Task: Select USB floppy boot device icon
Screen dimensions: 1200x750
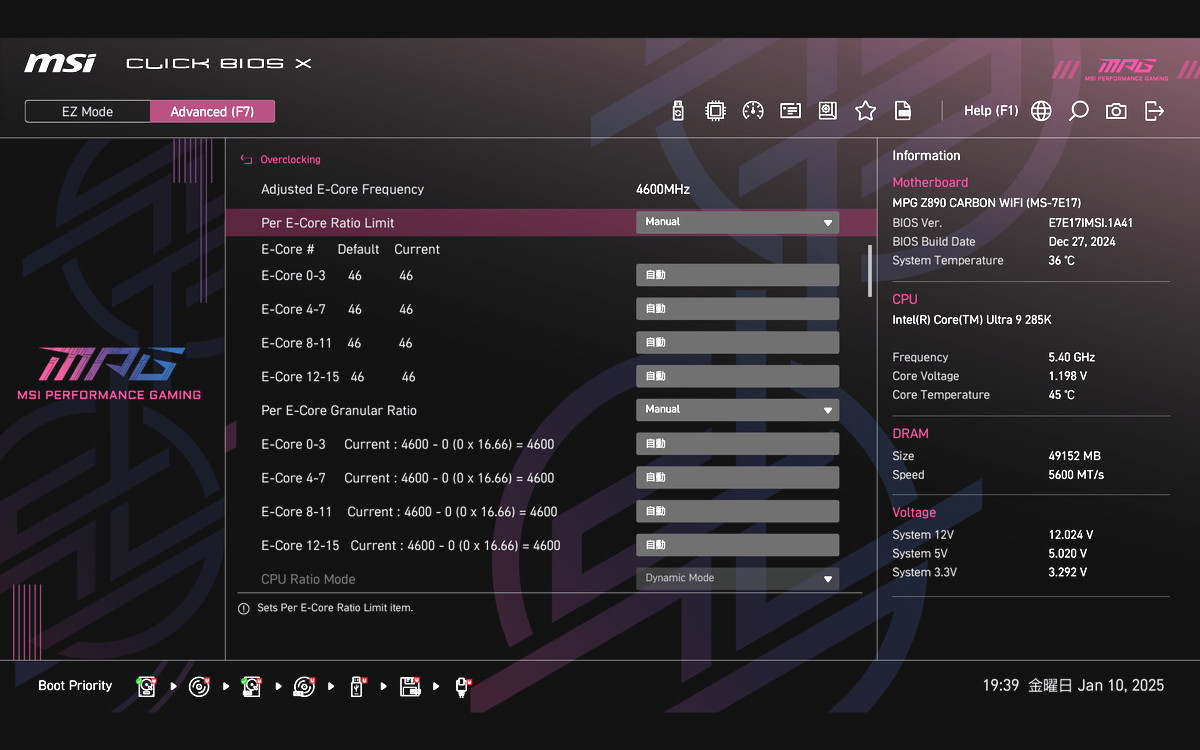Action: pos(410,687)
